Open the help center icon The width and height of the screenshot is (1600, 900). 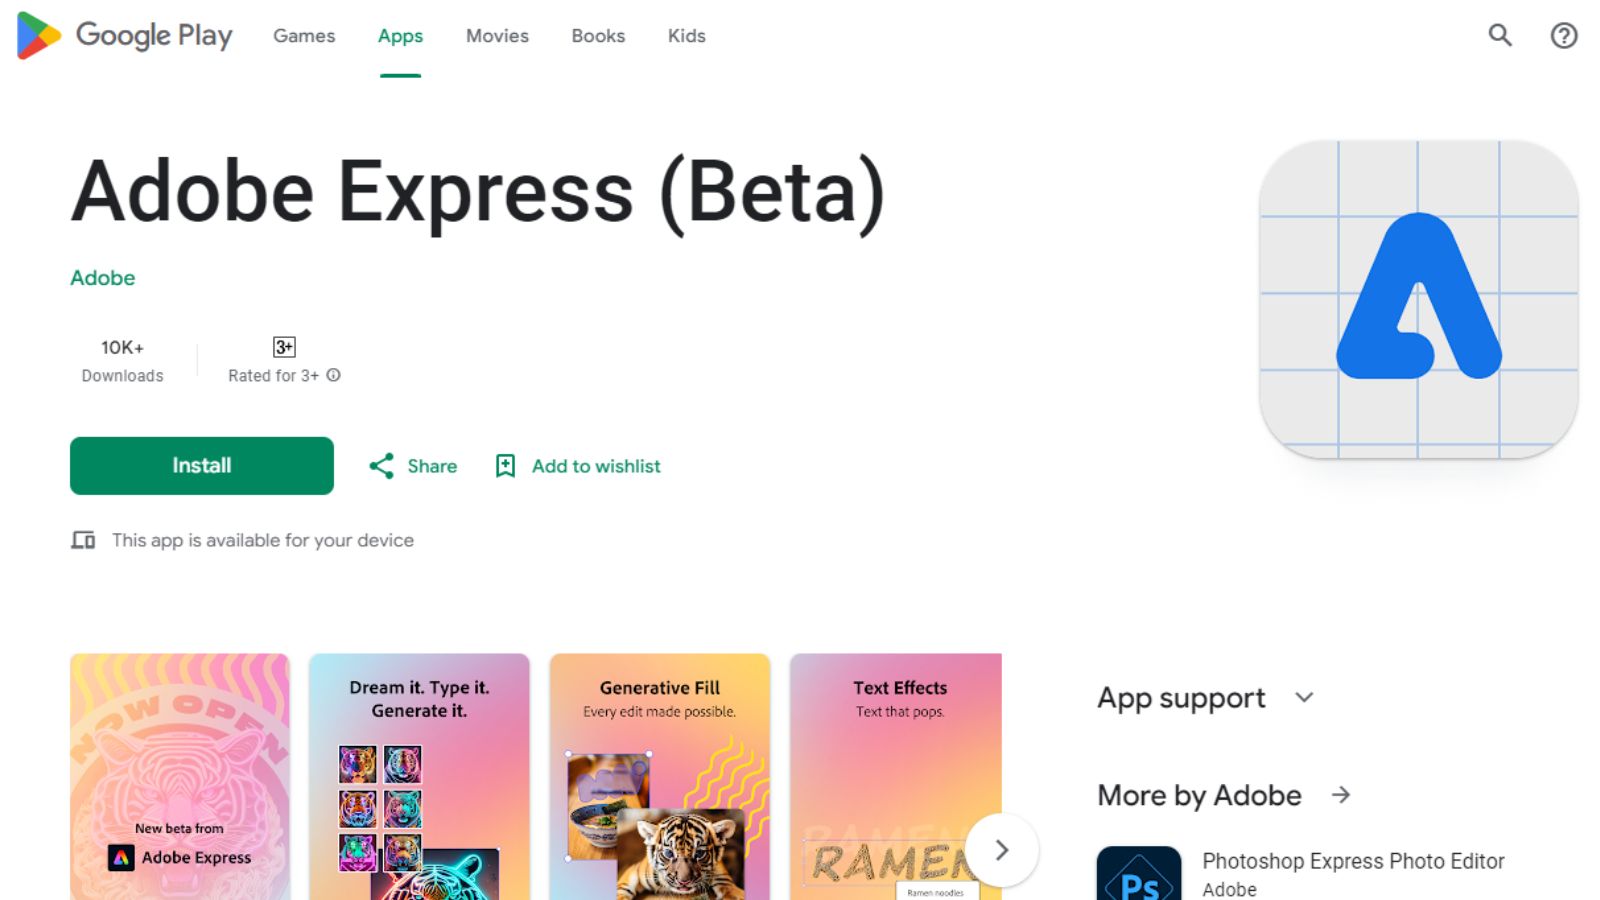click(1563, 36)
